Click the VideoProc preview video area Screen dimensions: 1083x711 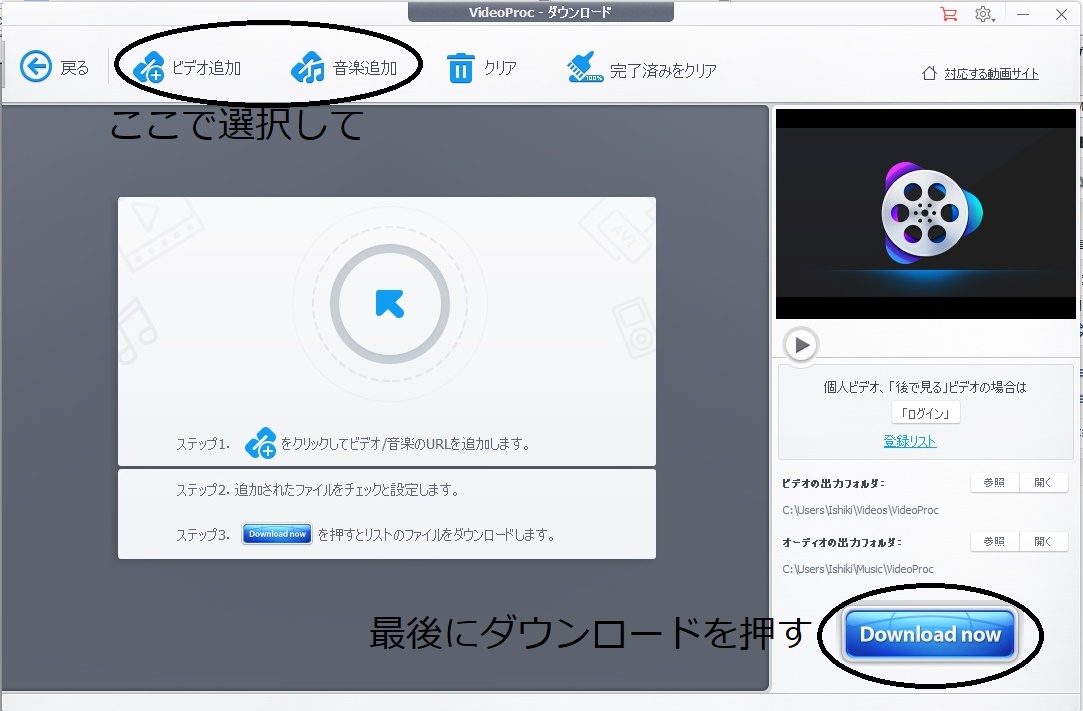pyautogui.click(x=926, y=214)
